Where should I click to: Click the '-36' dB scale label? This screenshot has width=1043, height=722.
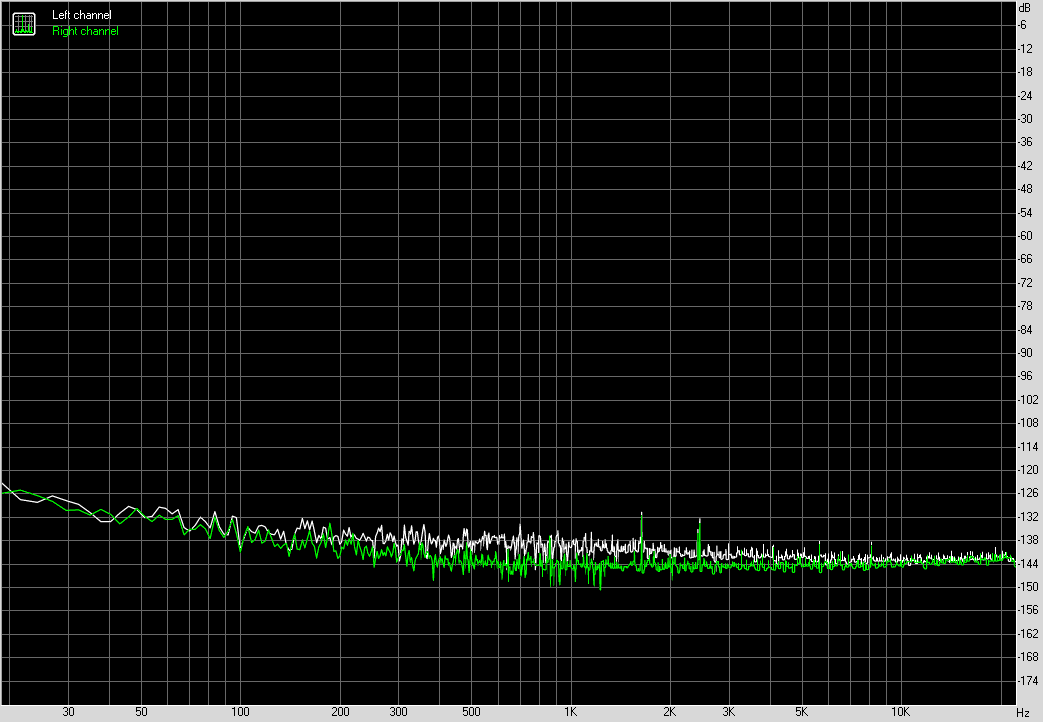pyautogui.click(x=1025, y=142)
